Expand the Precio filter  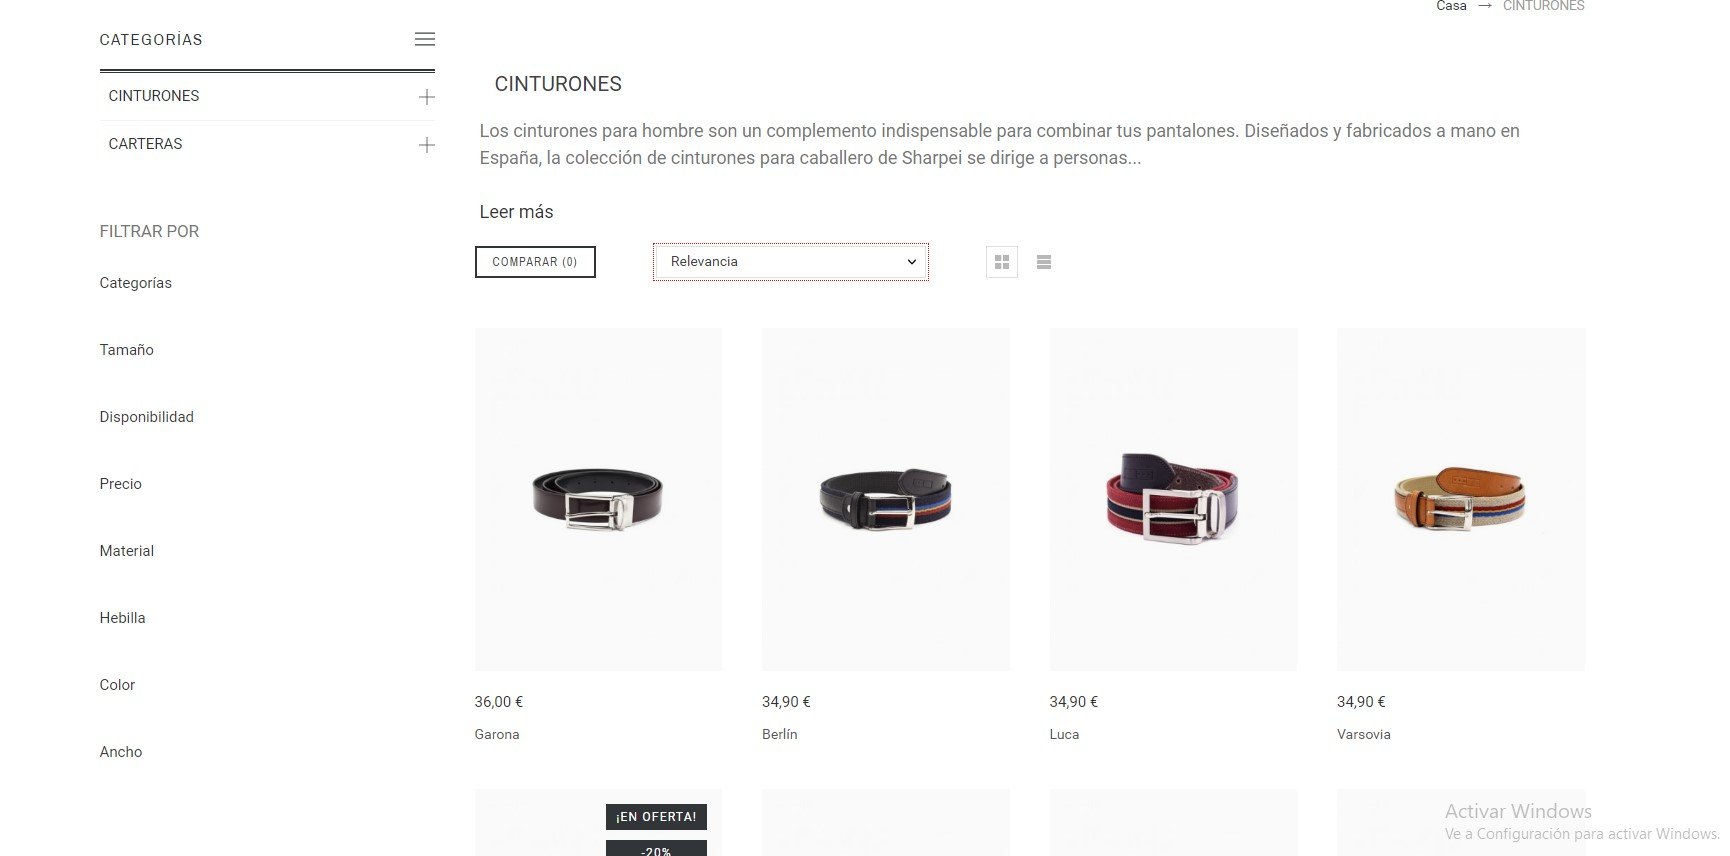[x=121, y=484]
